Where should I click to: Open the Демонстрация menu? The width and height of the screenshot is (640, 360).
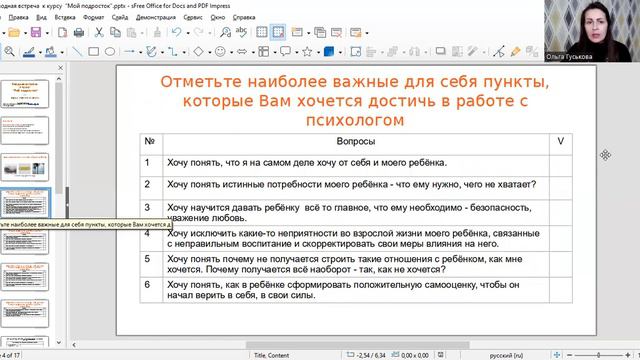156,17
